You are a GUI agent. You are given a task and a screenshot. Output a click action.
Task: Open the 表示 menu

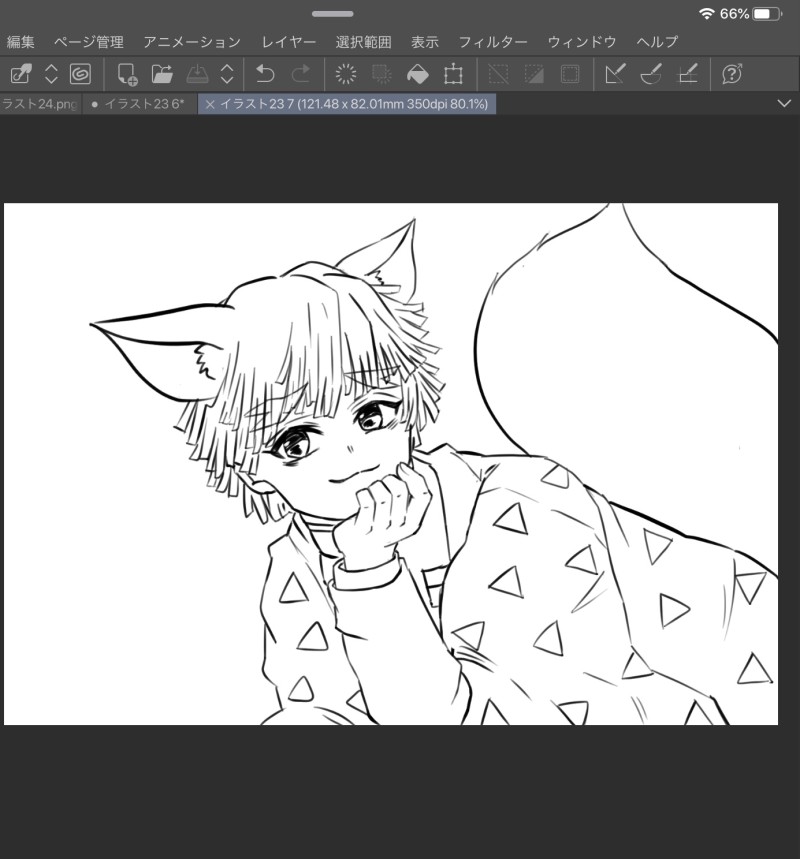click(x=425, y=42)
